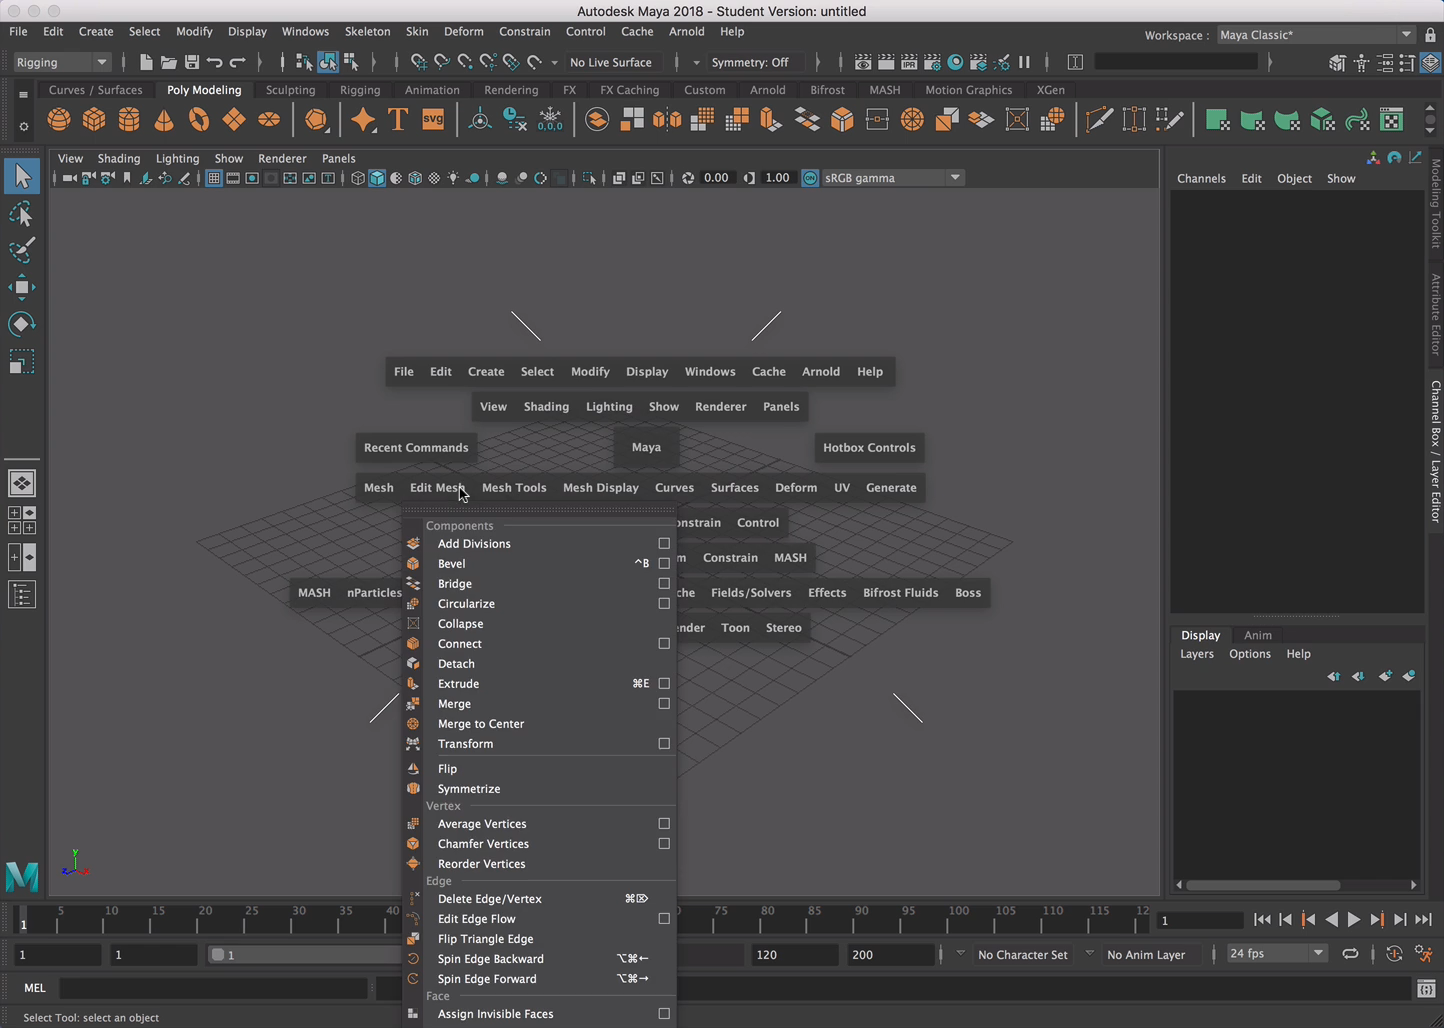This screenshot has height=1028, width=1444.
Task: Click the SVG import shelf icon
Action: click(433, 120)
